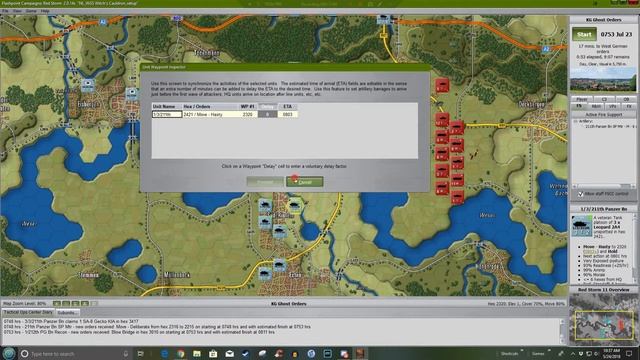Screen dimensions: 640x360
Task: Open Chrome from the taskbar
Action: click(180, 353)
